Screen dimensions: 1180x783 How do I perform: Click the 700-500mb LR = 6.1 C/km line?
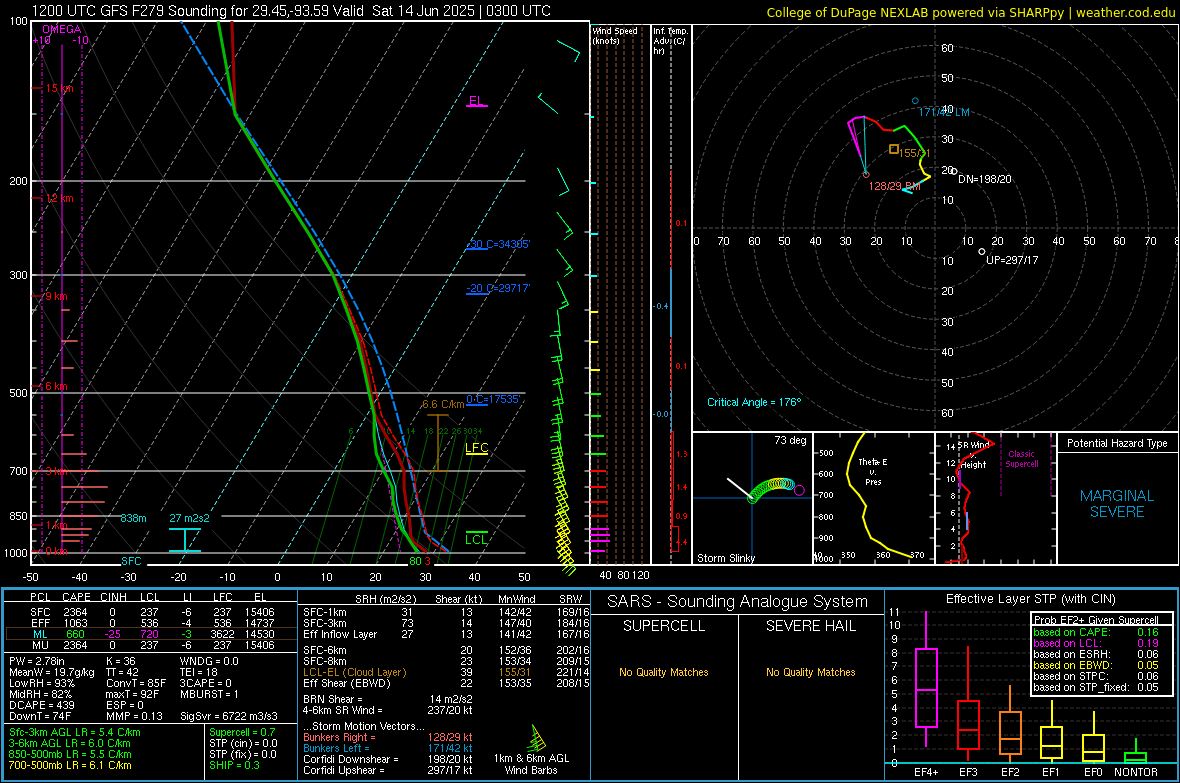70,765
